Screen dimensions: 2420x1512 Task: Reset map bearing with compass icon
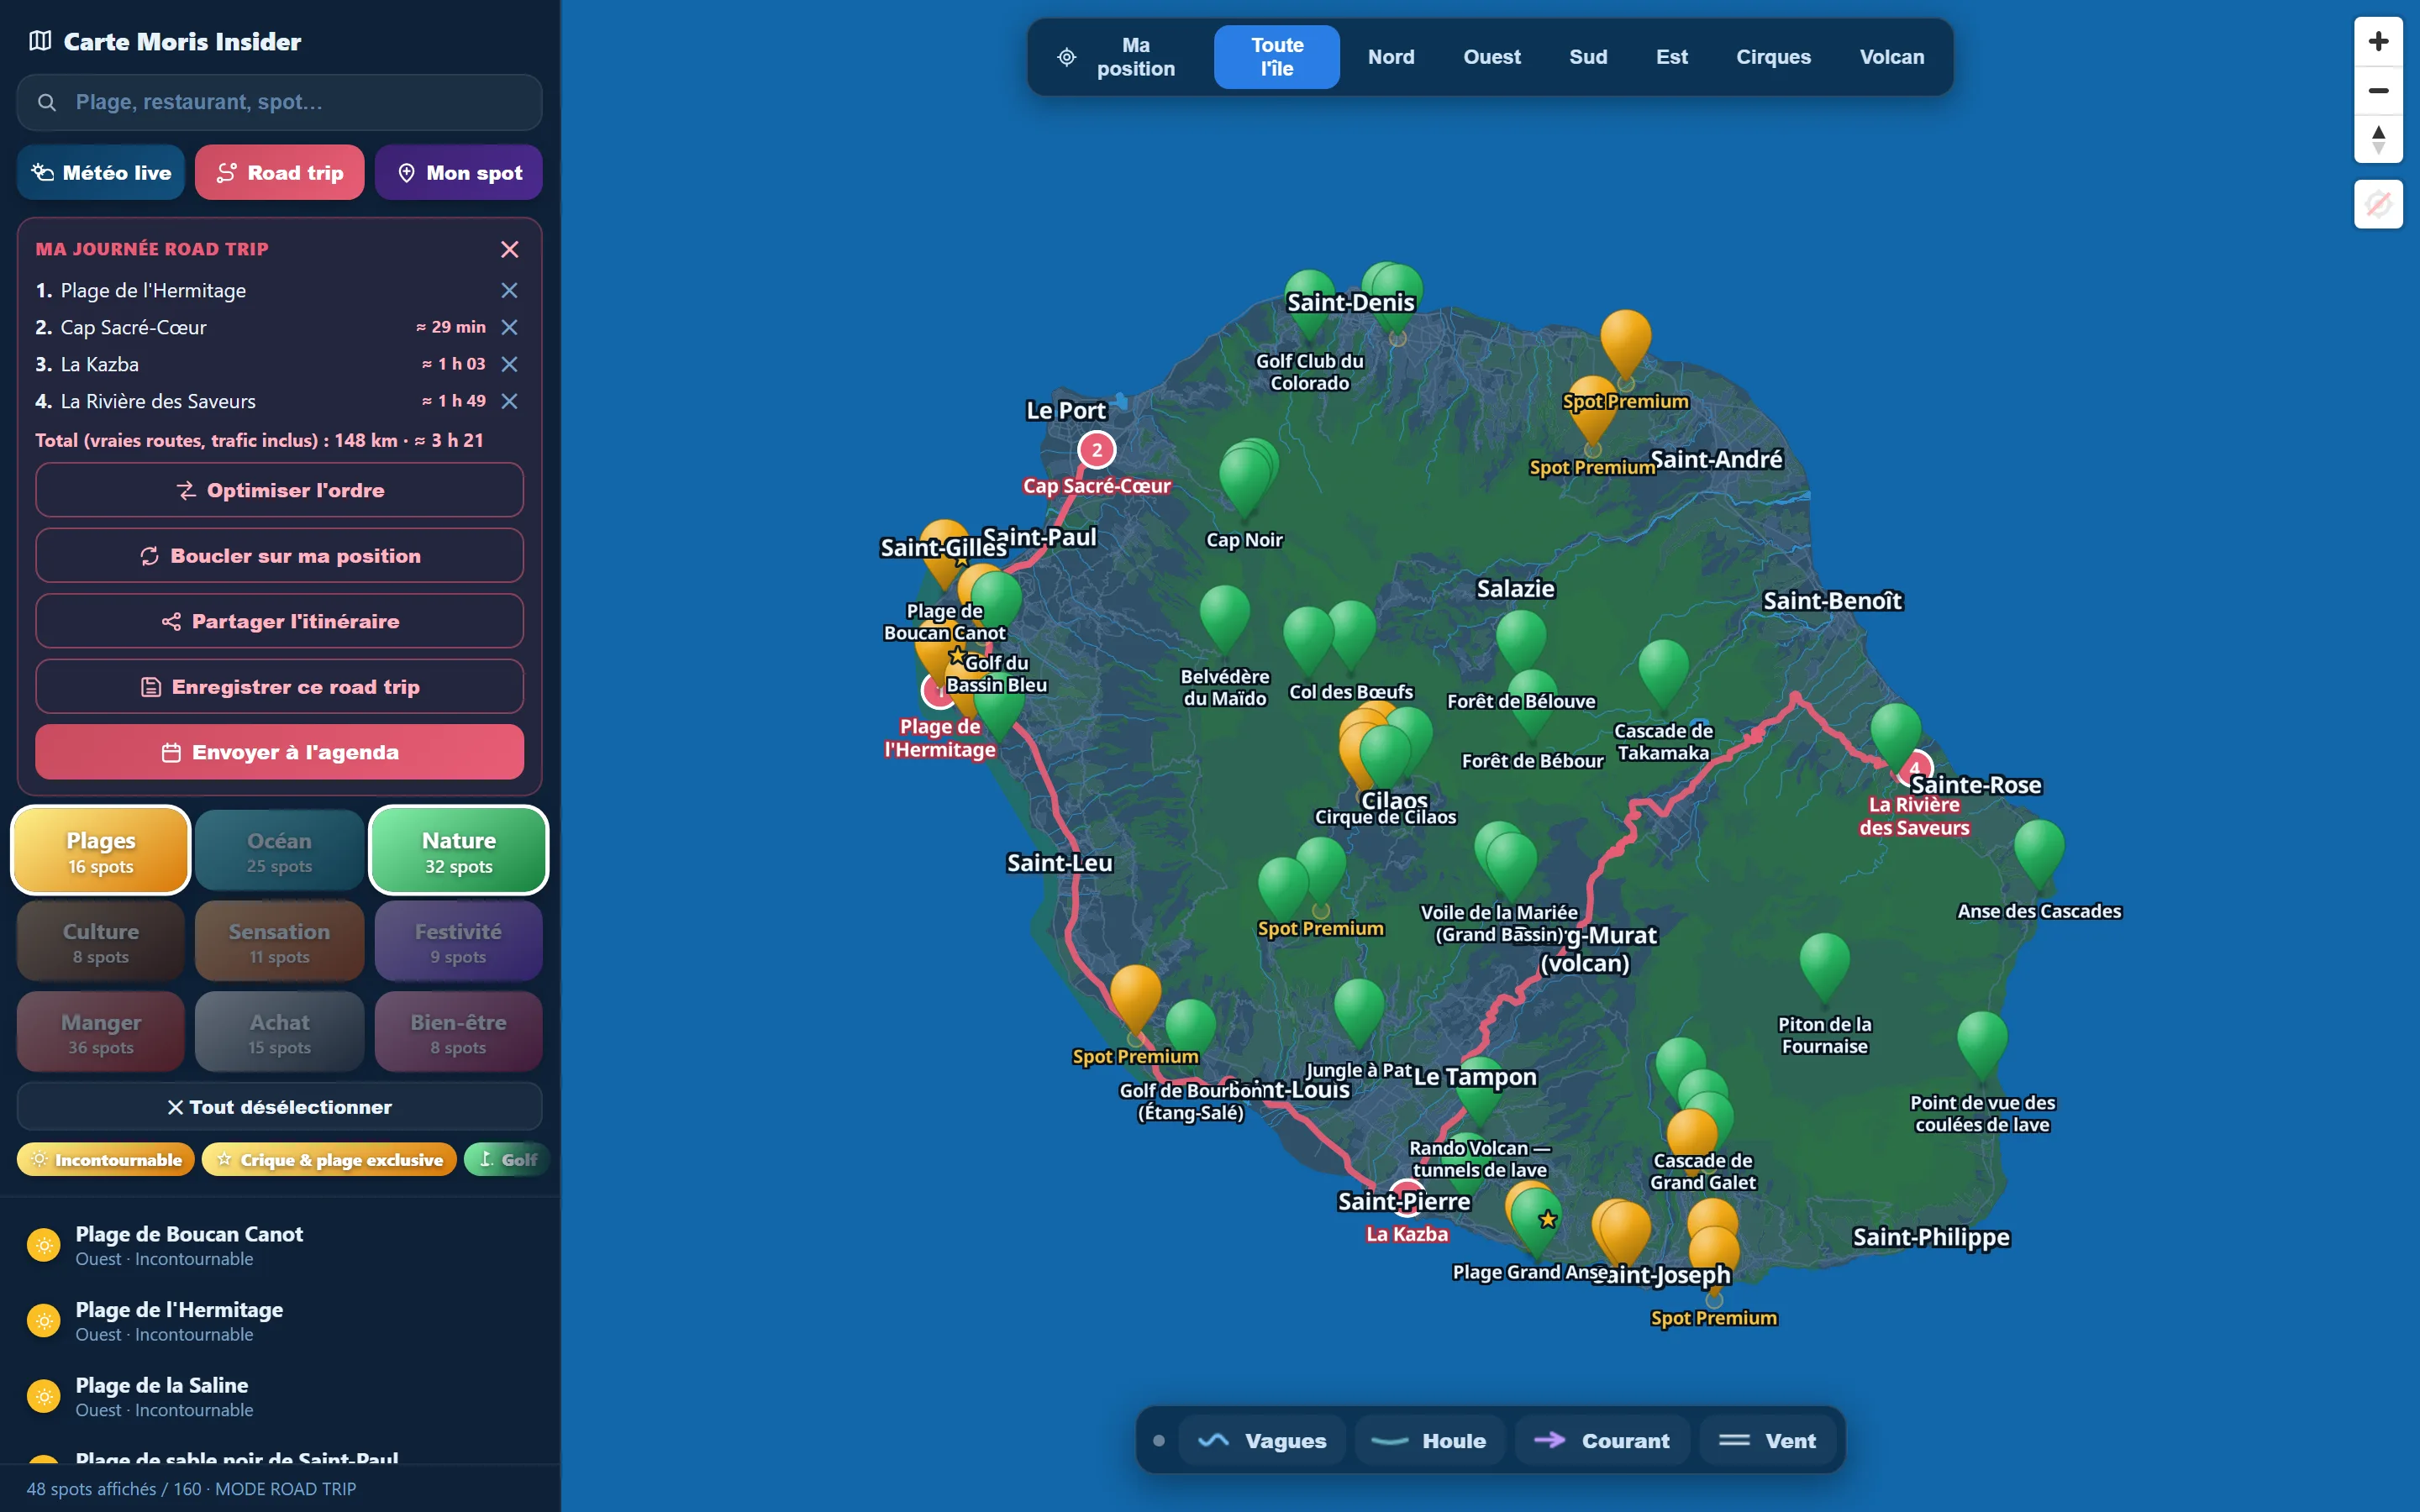(2378, 139)
